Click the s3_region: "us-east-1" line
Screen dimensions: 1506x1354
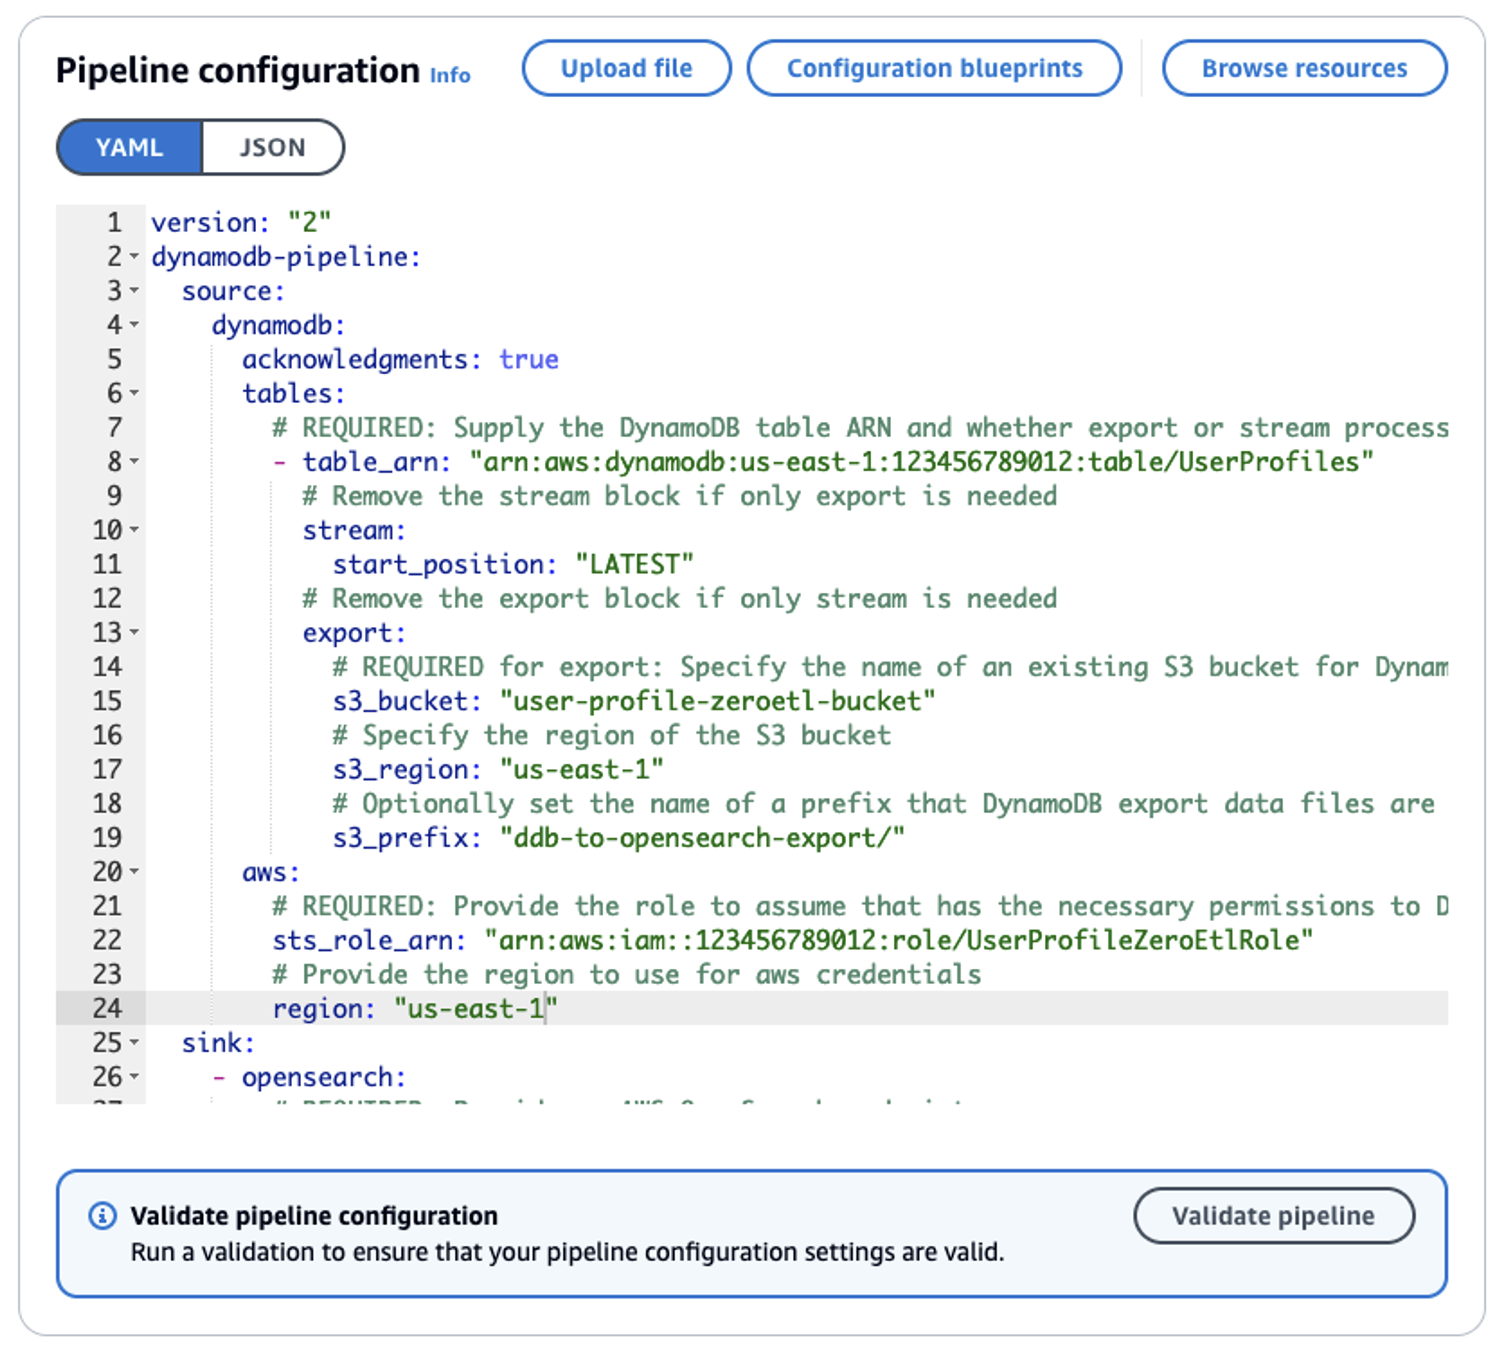[x=498, y=769]
